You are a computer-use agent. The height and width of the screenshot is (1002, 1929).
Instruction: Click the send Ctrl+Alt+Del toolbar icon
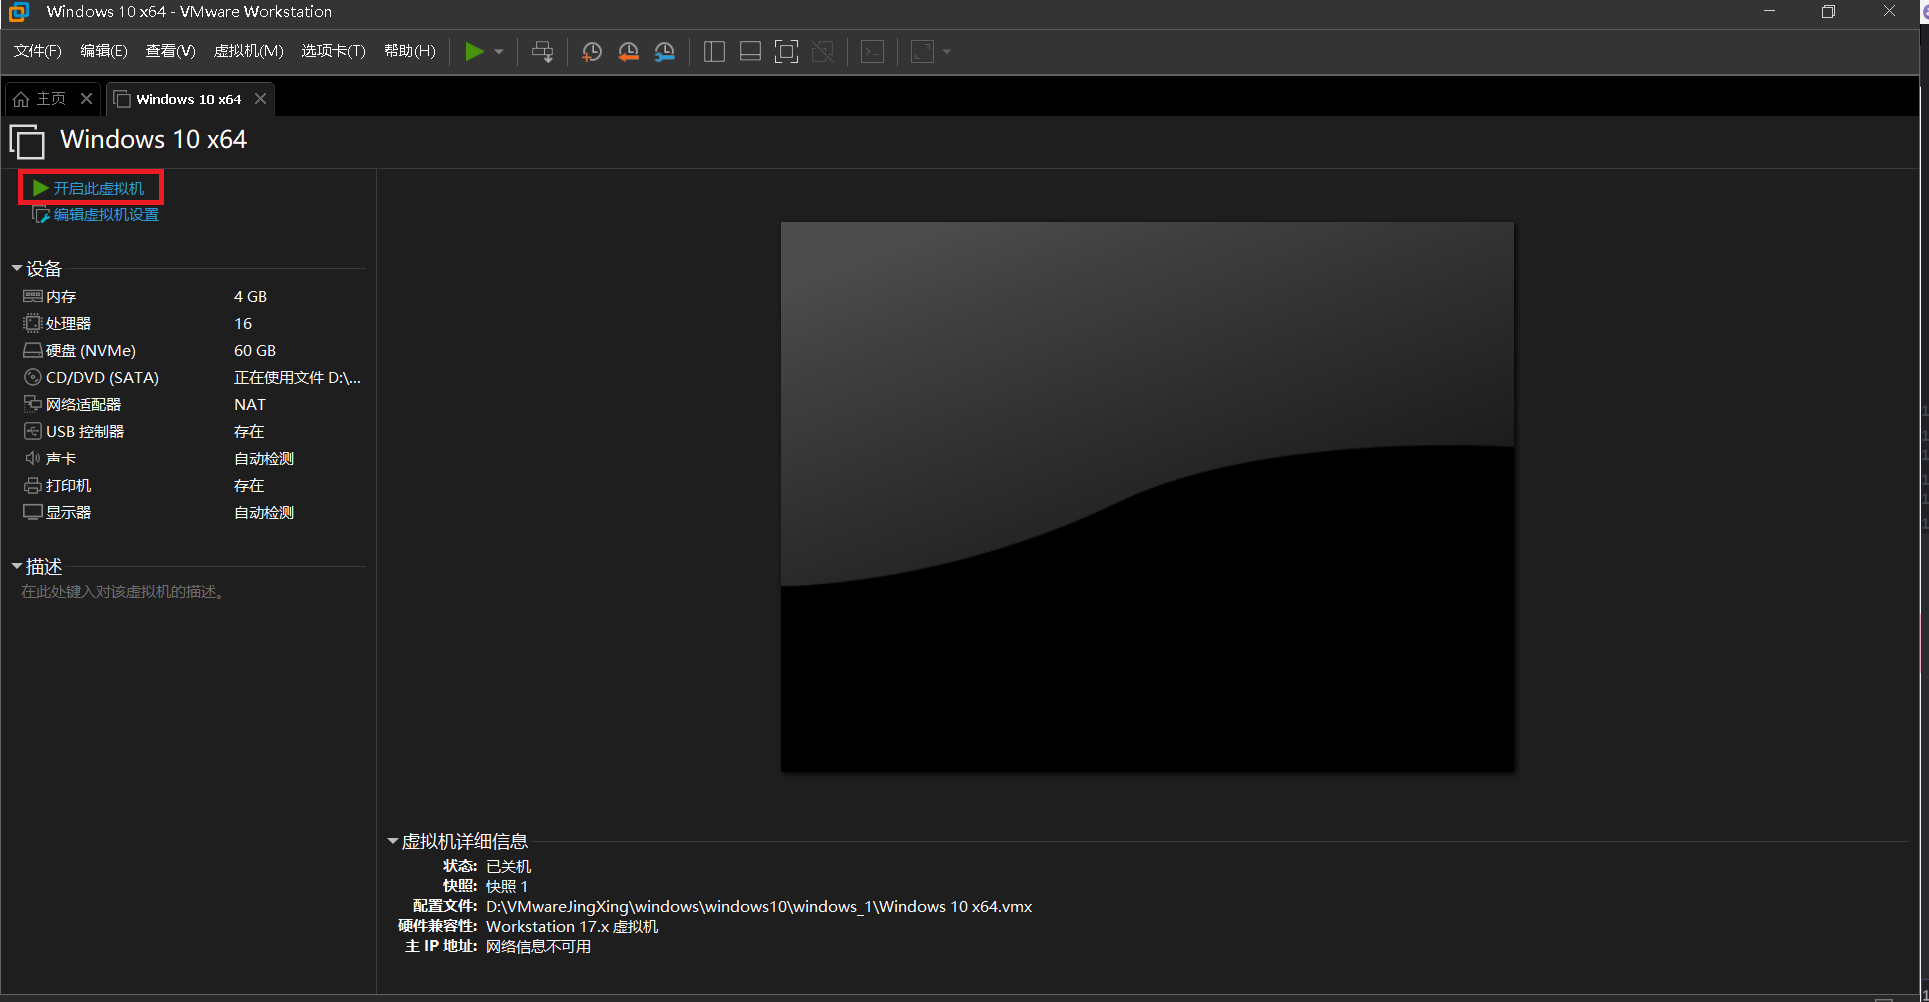pos(543,52)
